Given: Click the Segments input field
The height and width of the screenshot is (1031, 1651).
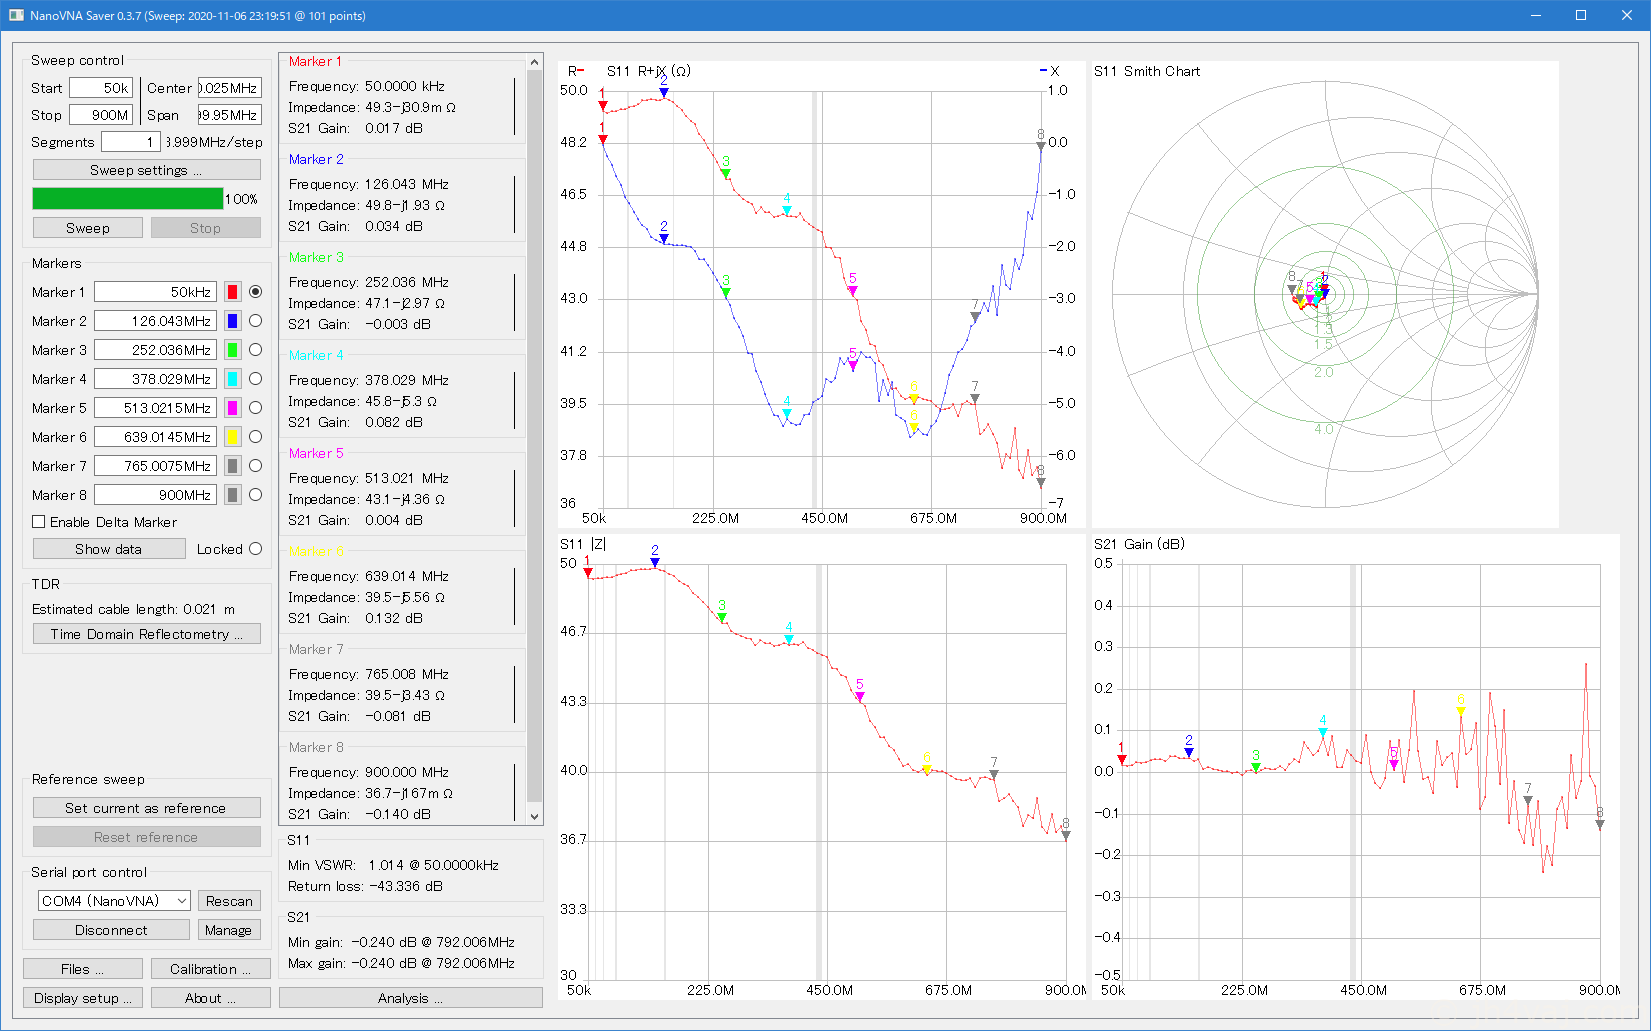Looking at the screenshot, I should [130, 142].
